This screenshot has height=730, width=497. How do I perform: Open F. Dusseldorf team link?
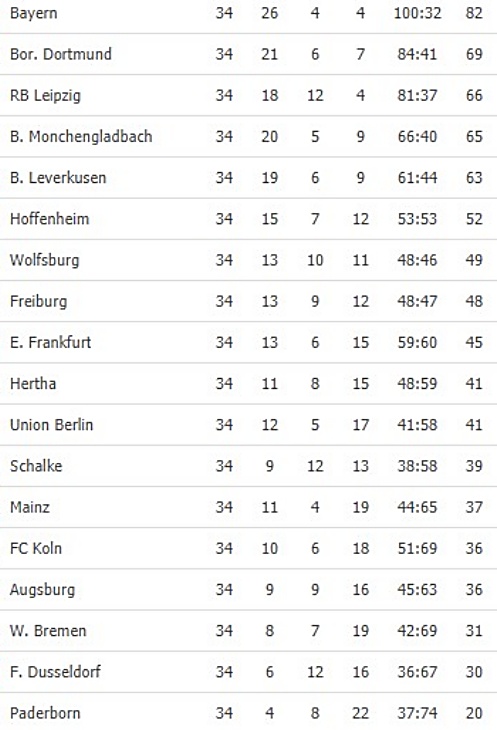point(55,672)
